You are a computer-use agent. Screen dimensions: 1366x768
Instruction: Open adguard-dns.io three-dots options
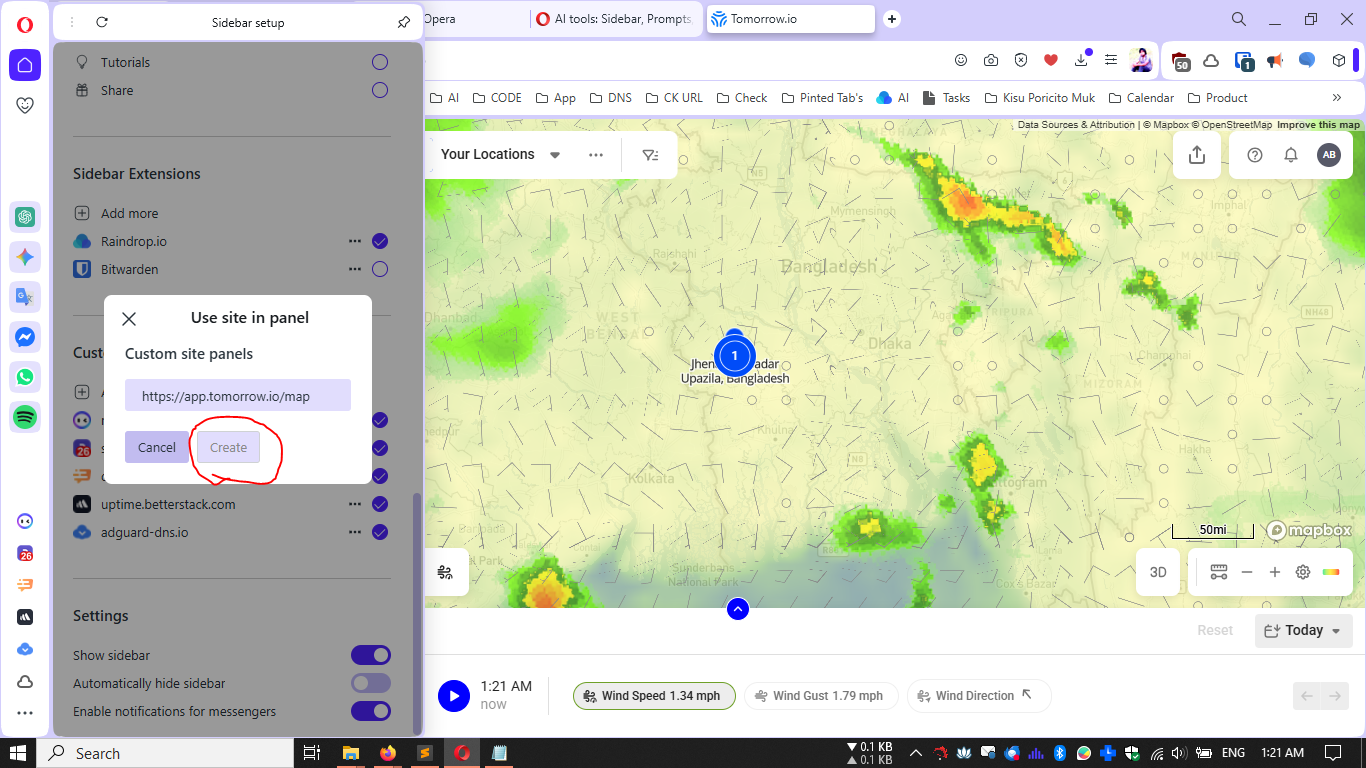[355, 532]
